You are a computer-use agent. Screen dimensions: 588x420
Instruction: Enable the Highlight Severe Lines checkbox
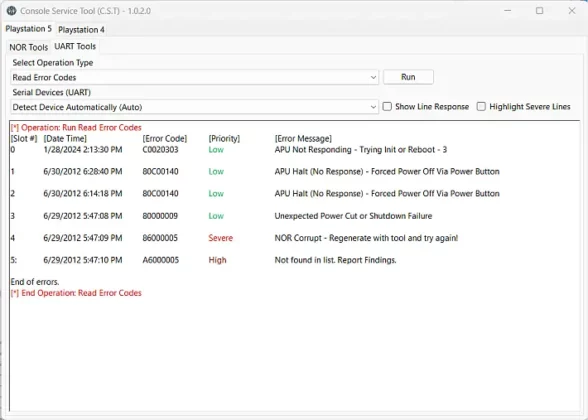click(481, 106)
